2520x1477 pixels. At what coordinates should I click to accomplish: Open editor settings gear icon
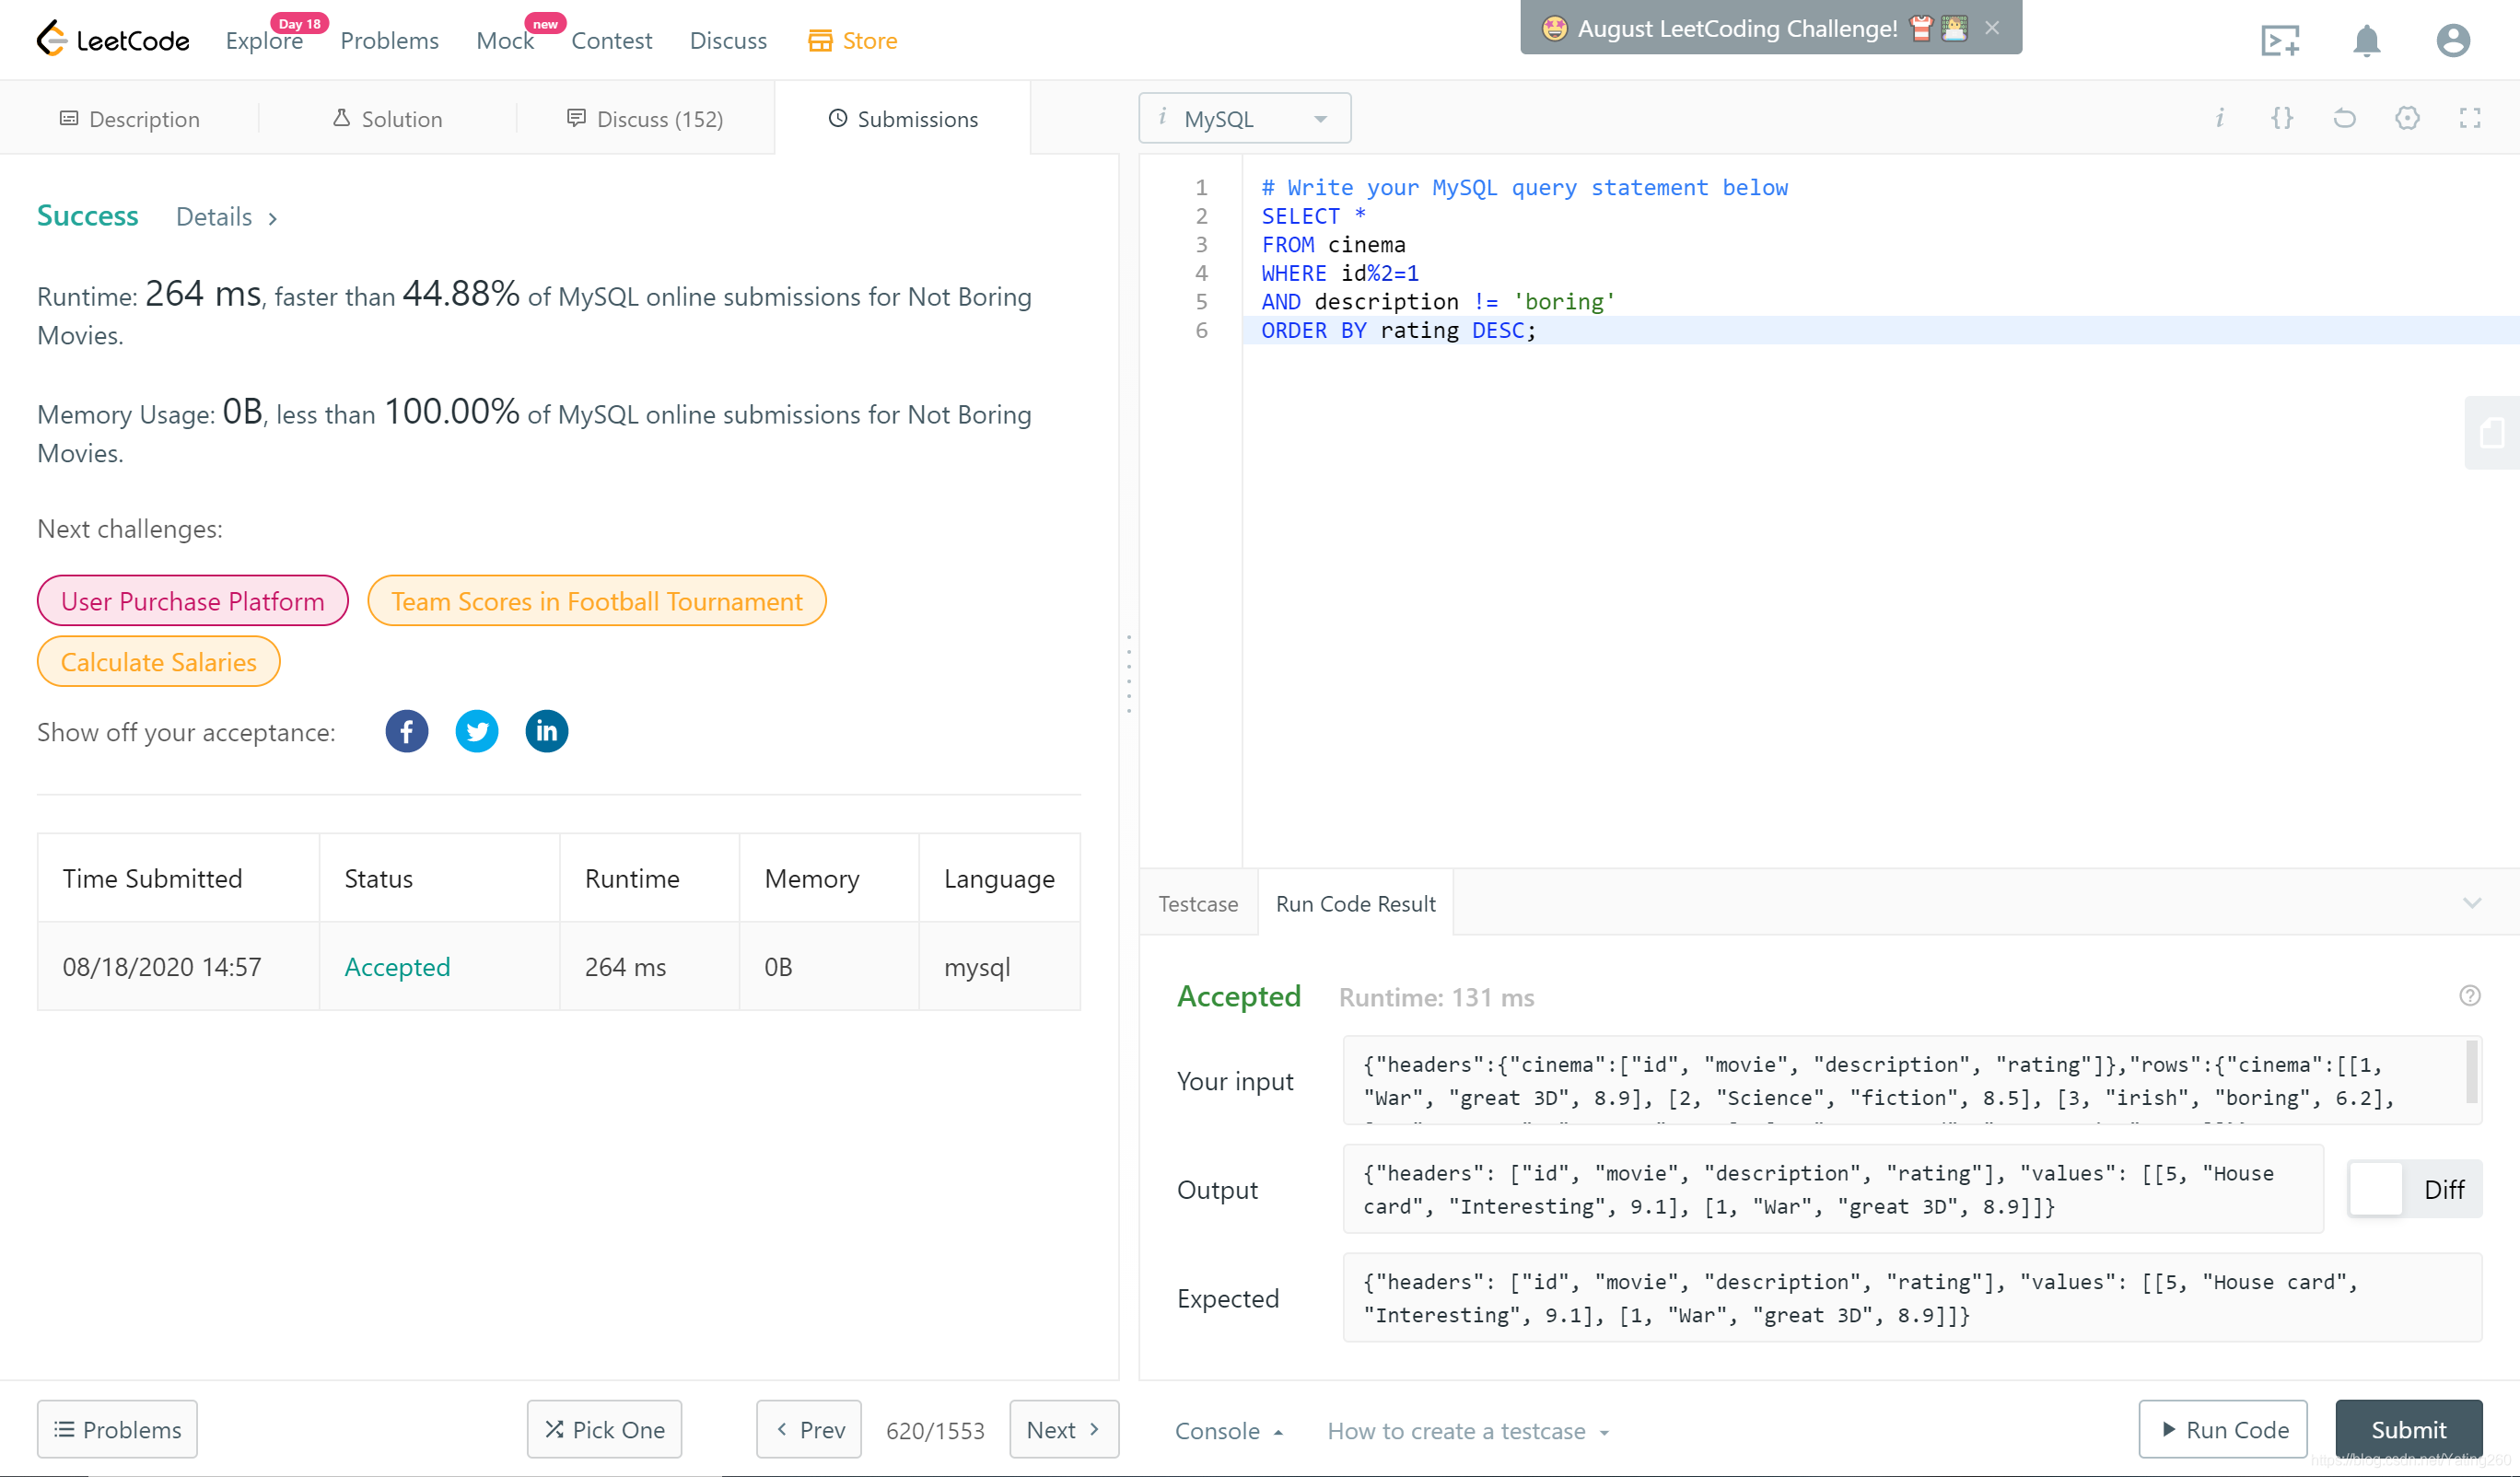(2407, 119)
